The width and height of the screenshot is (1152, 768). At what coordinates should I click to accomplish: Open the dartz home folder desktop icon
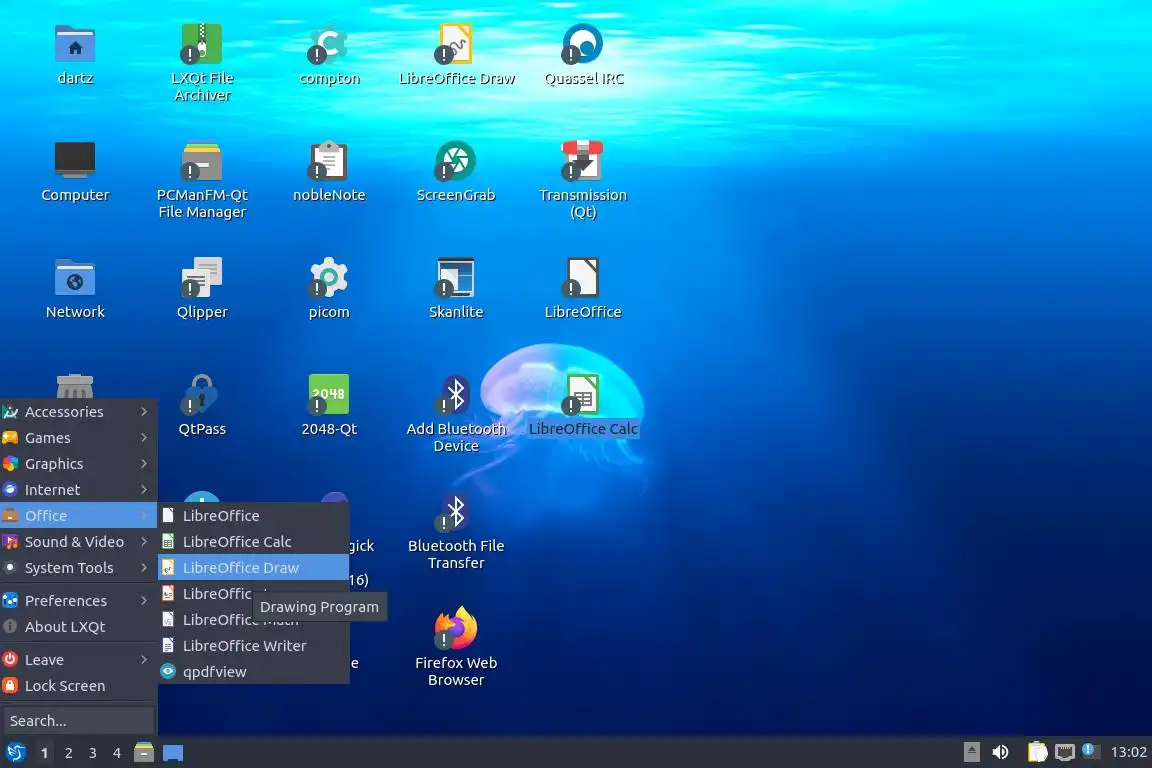tap(75, 44)
